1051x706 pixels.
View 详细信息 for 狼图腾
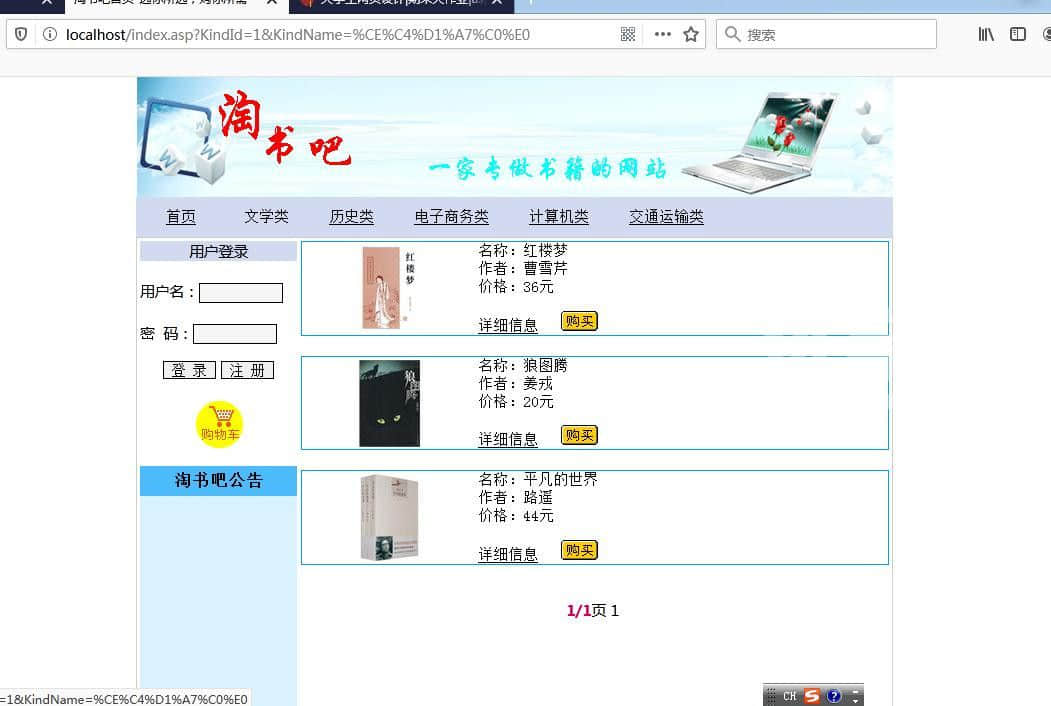[508, 440]
